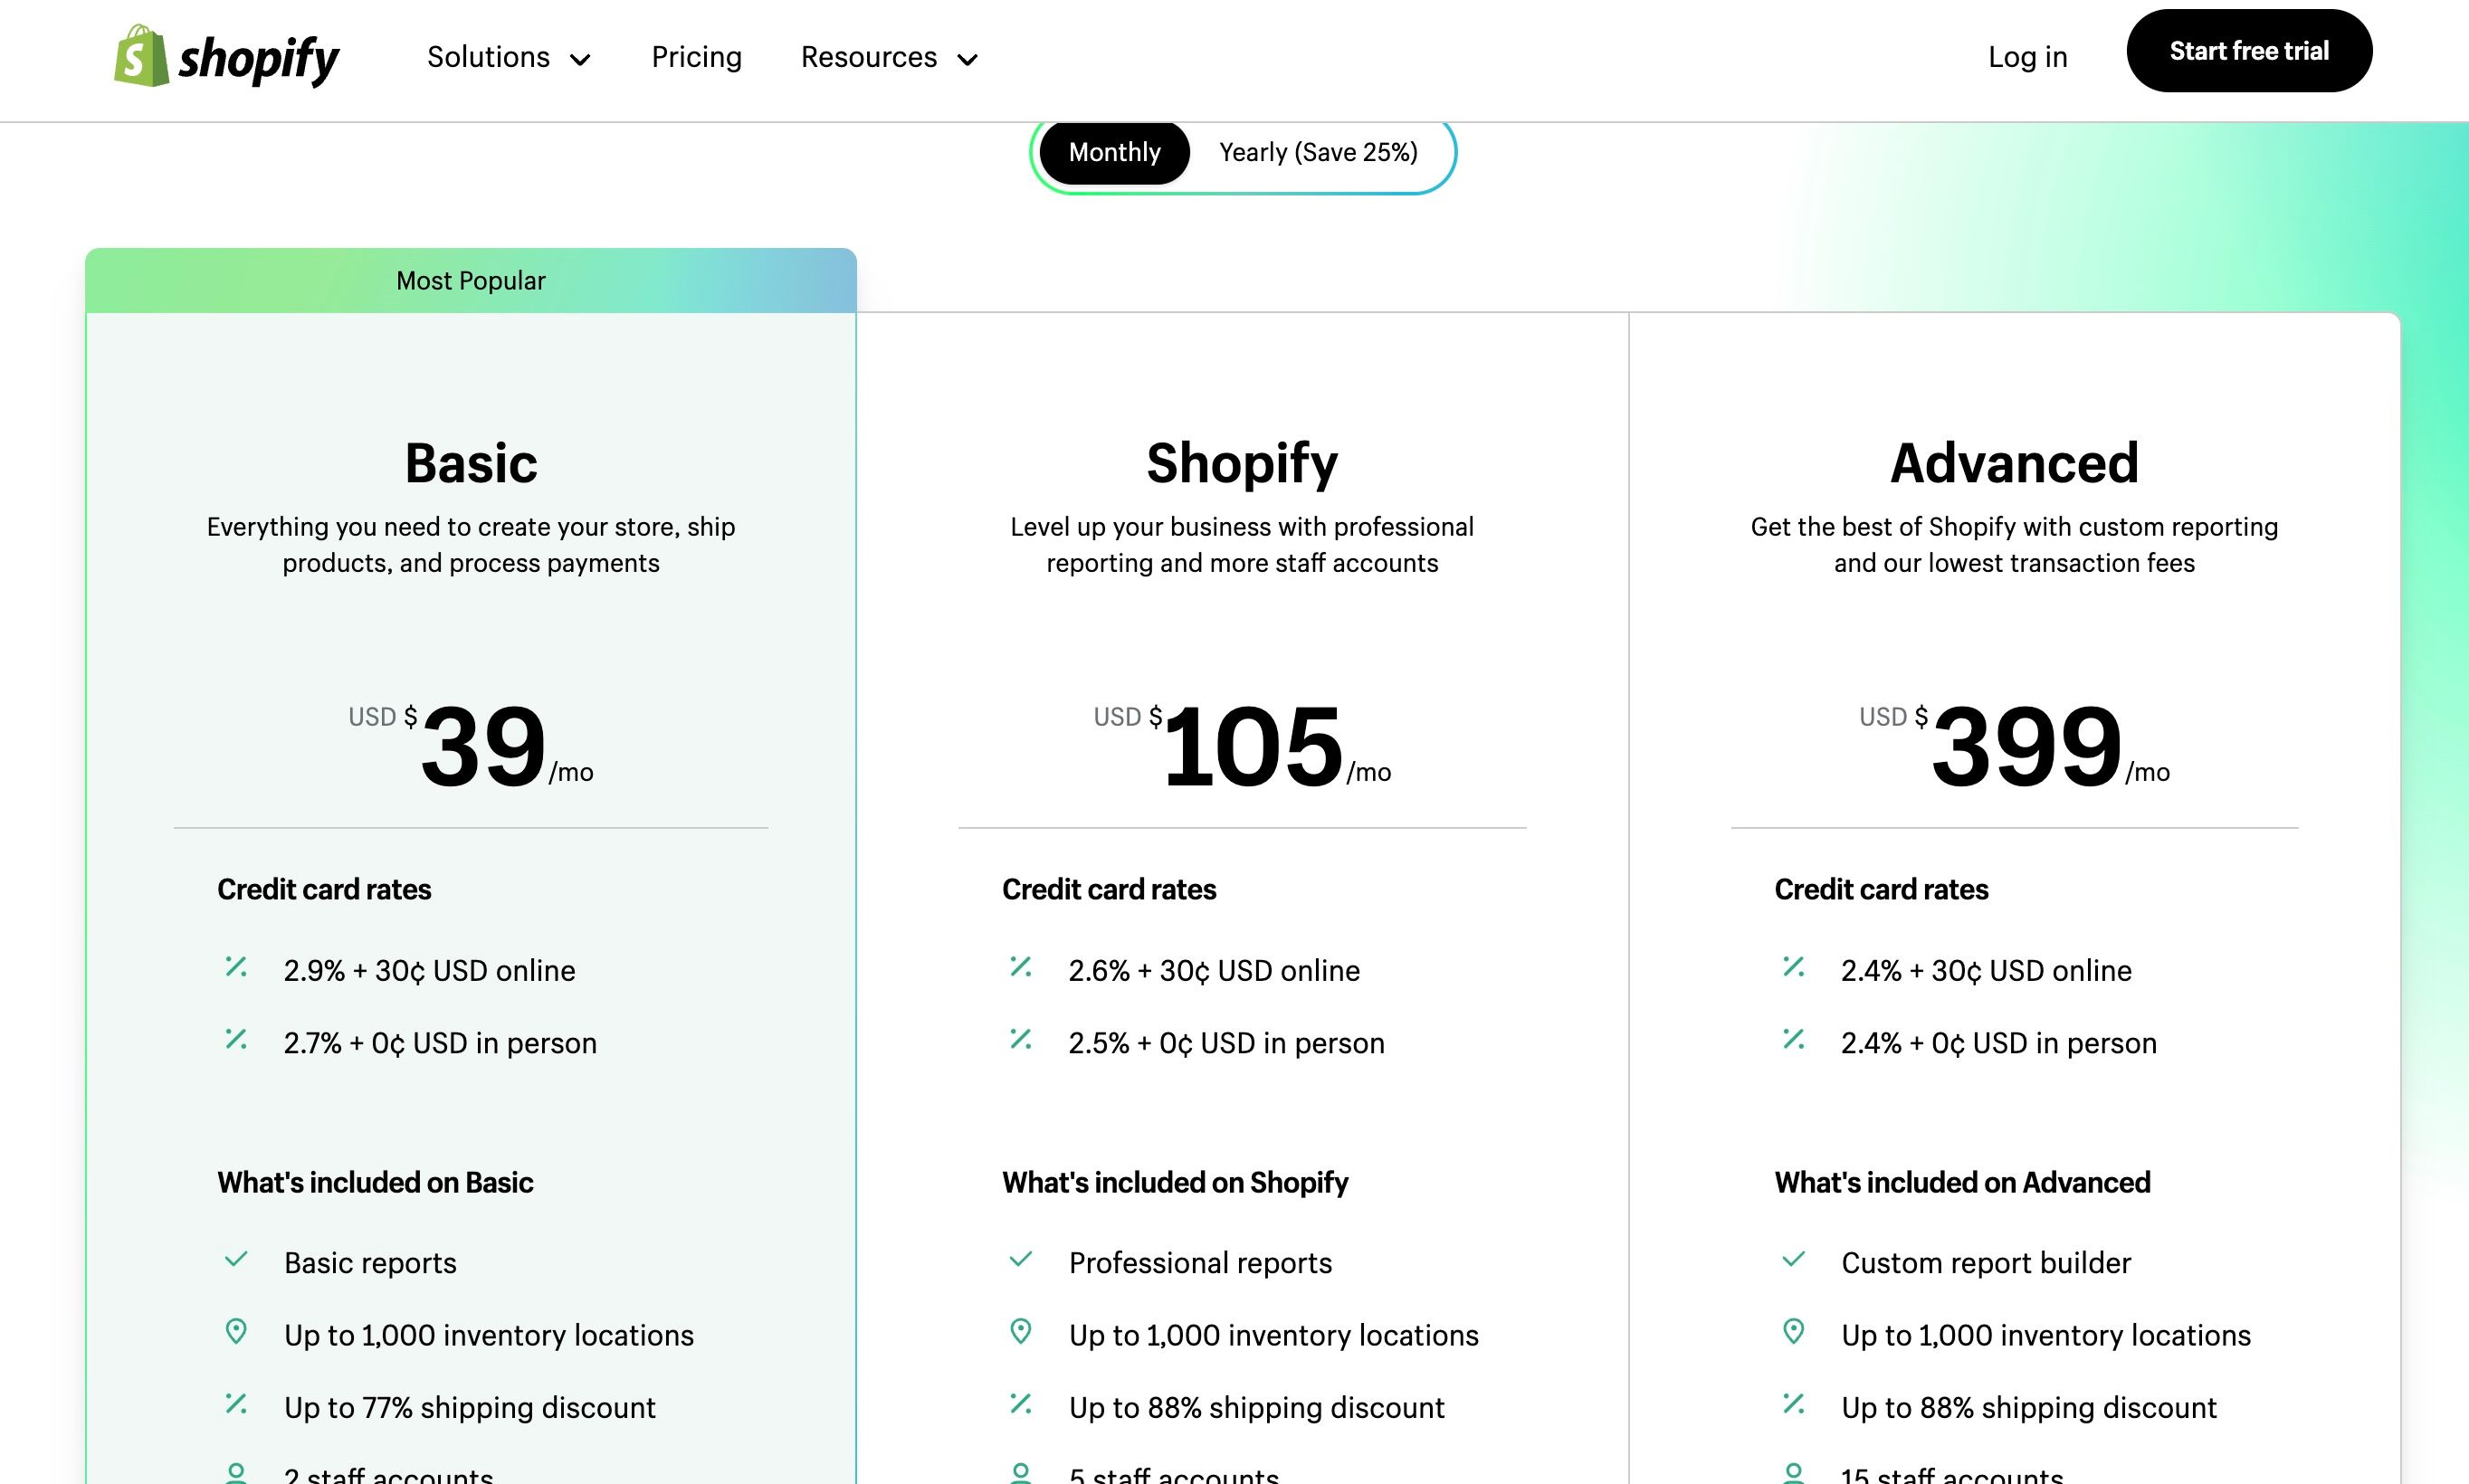Click percent icon beside Basic online rate

(x=236, y=967)
